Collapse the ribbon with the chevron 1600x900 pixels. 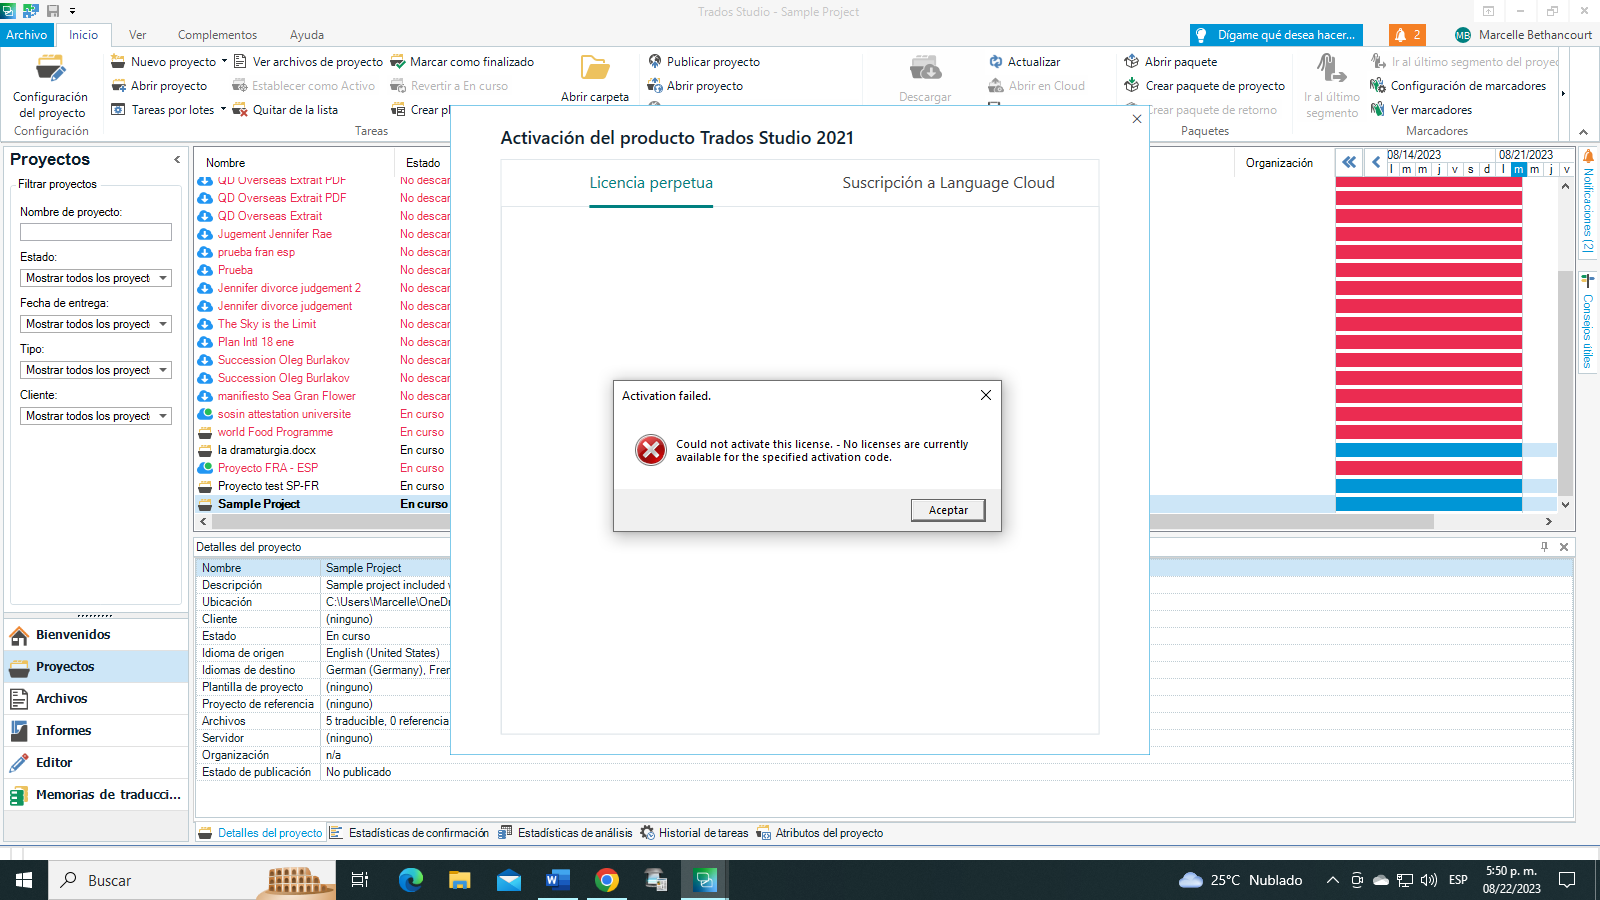[x=1583, y=132]
